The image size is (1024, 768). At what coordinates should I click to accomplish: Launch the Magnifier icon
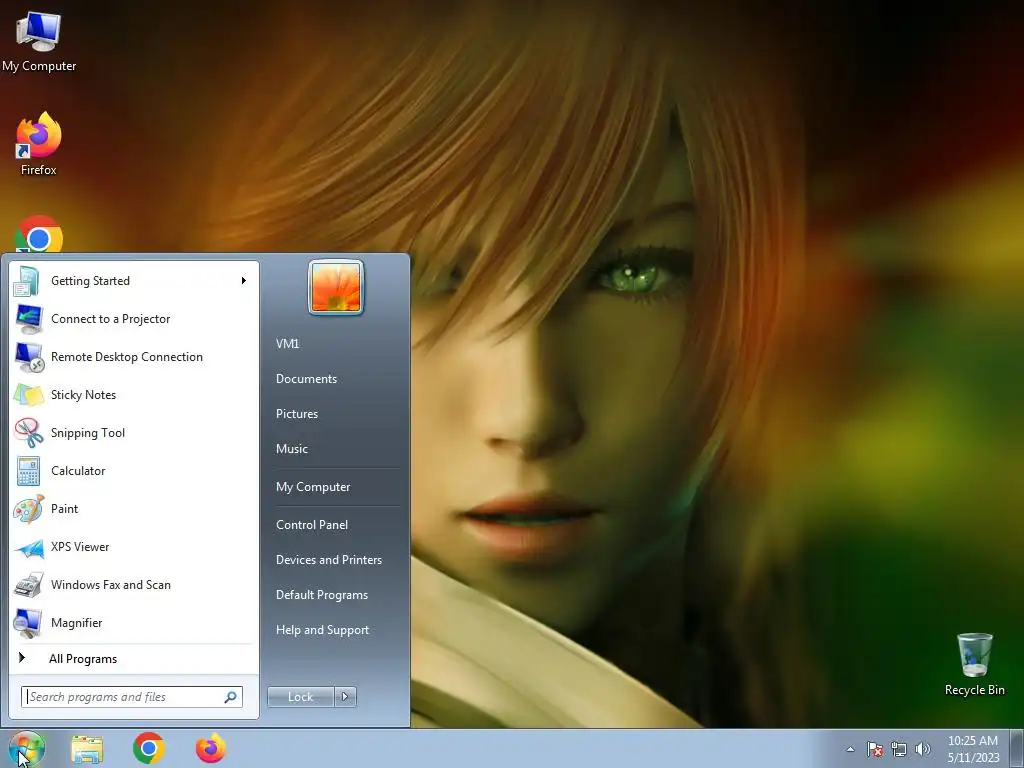pos(27,623)
